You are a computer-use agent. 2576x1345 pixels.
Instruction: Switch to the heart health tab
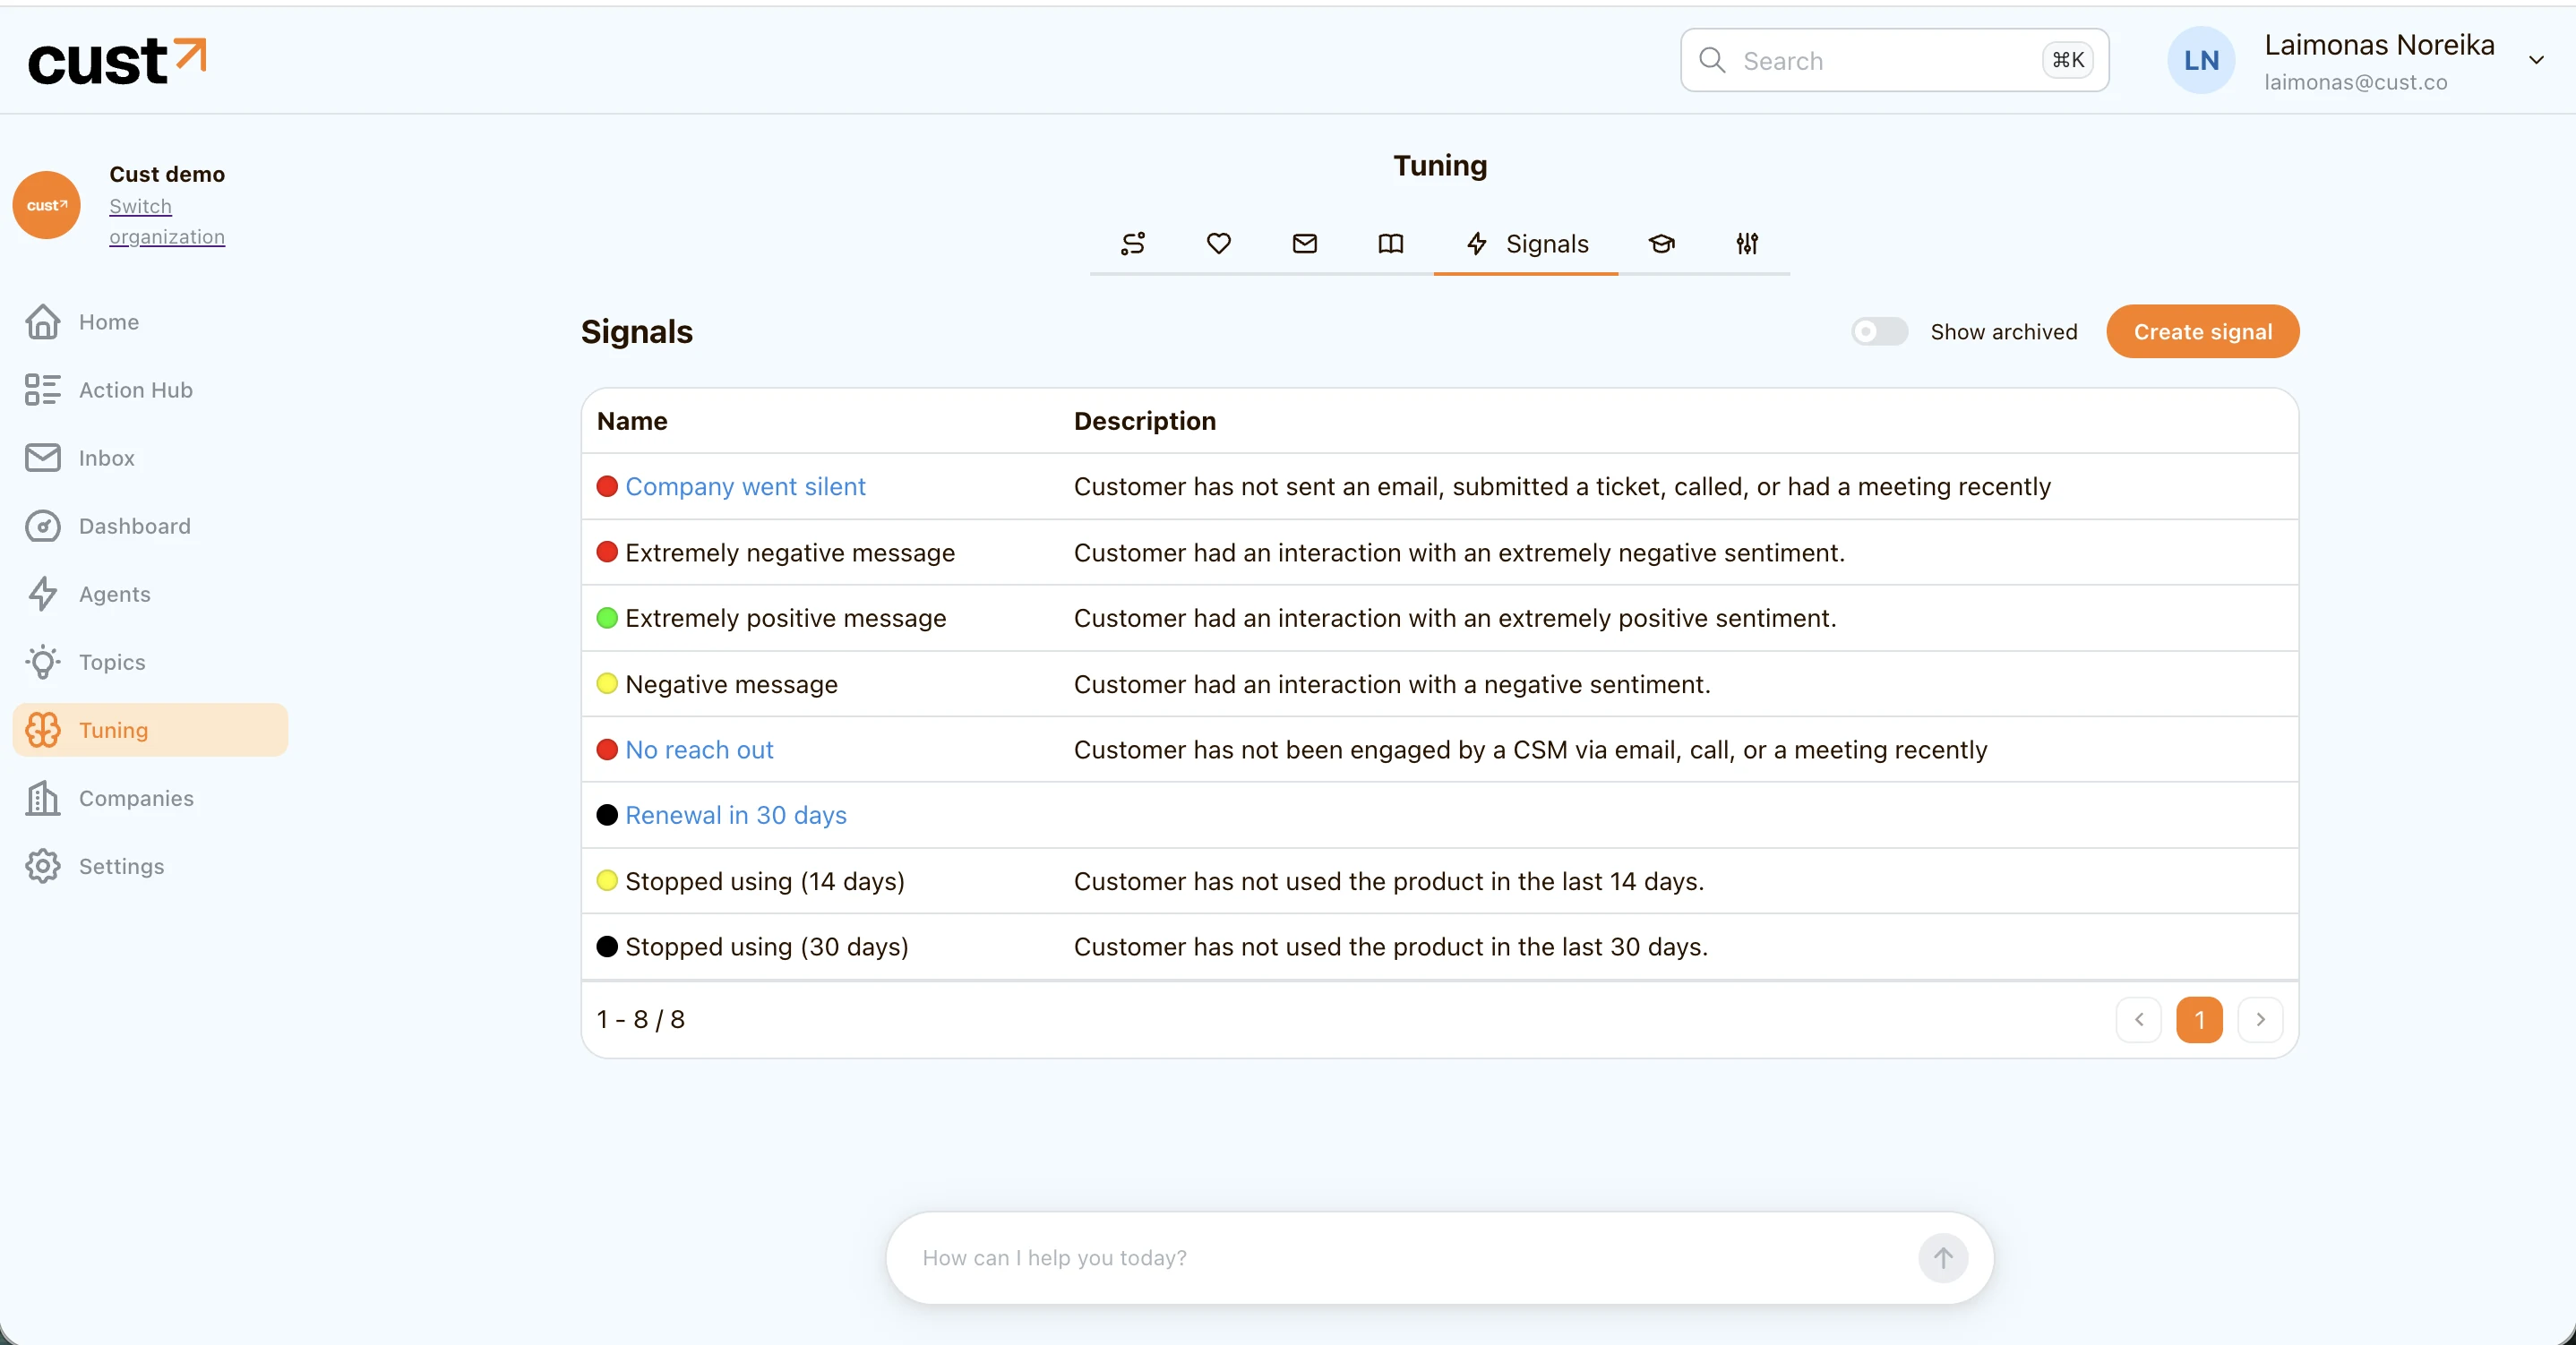pos(1219,243)
